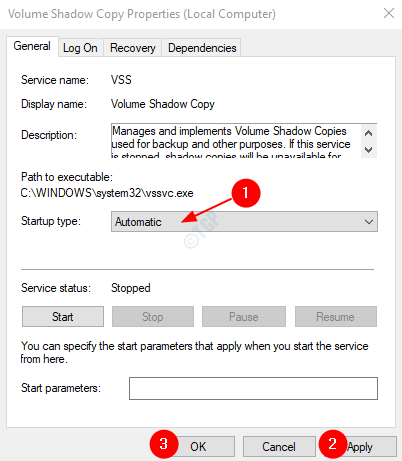Close the Volume Shadow Copy Properties dialog
This screenshot has height=461, width=402.
[x=389, y=14]
